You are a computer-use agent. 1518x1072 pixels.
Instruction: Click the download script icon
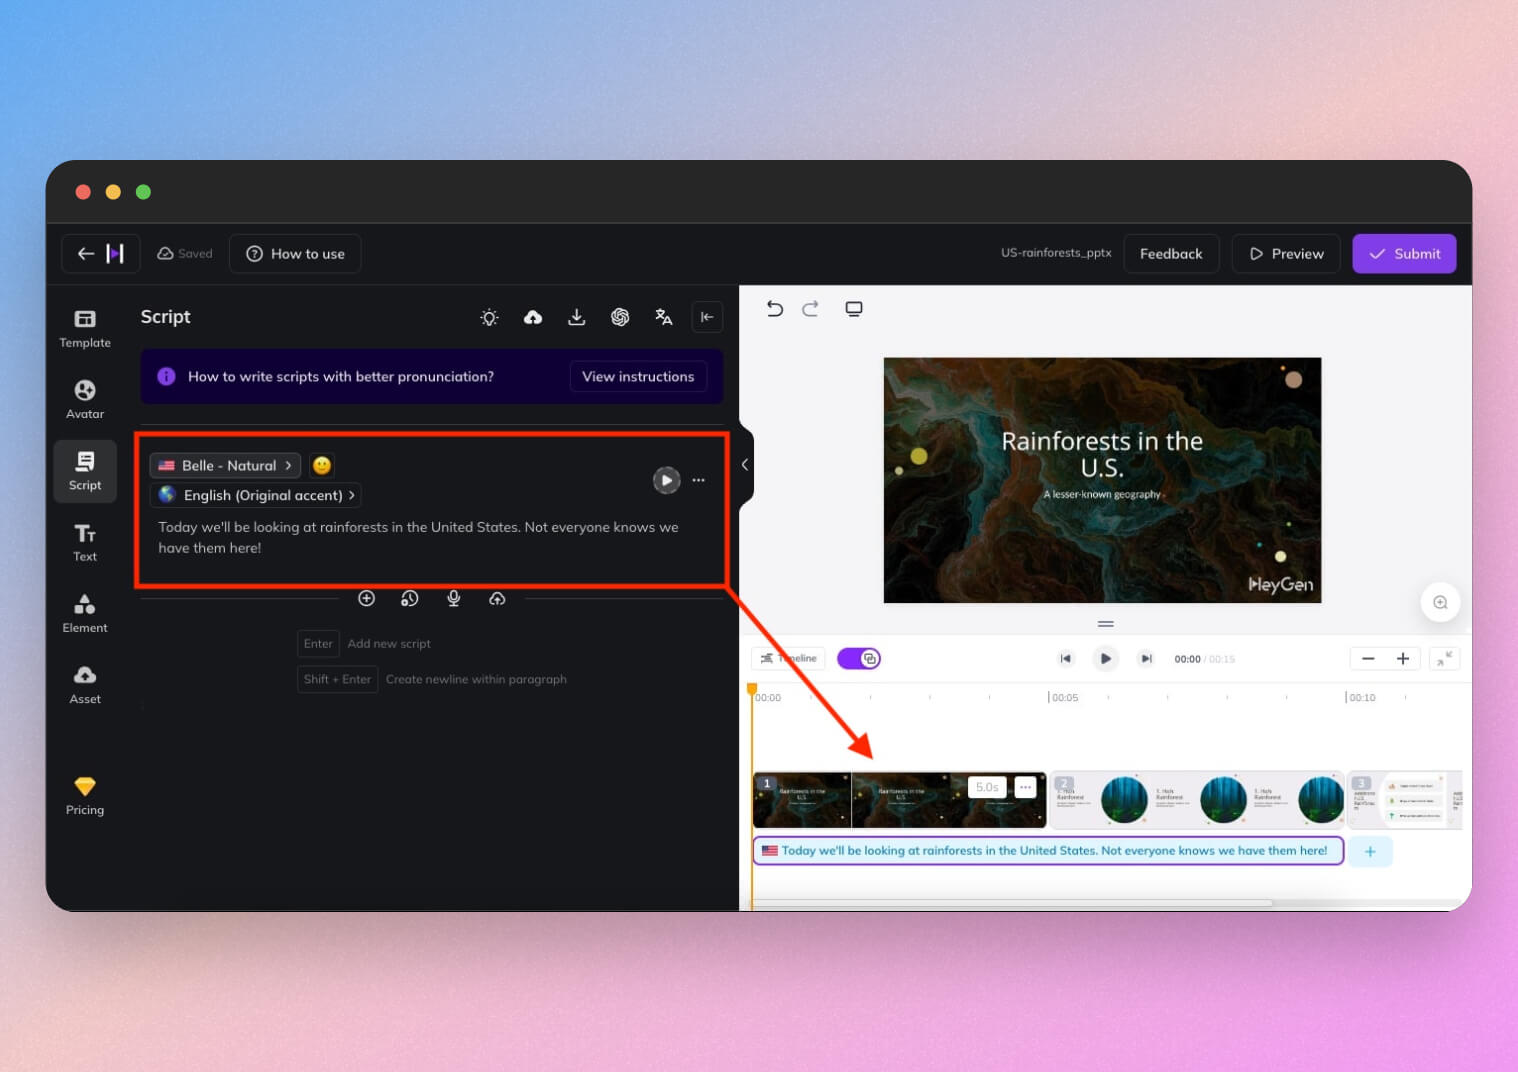(x=577, y=317)
